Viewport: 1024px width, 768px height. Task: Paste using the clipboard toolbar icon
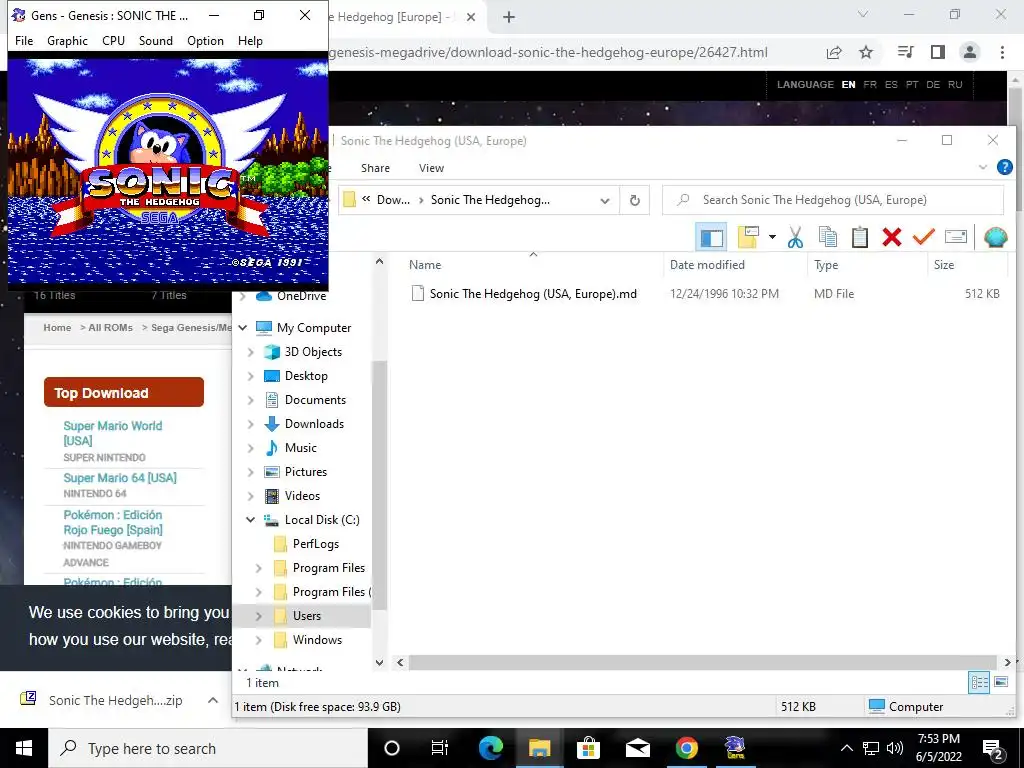pos(859,237)
